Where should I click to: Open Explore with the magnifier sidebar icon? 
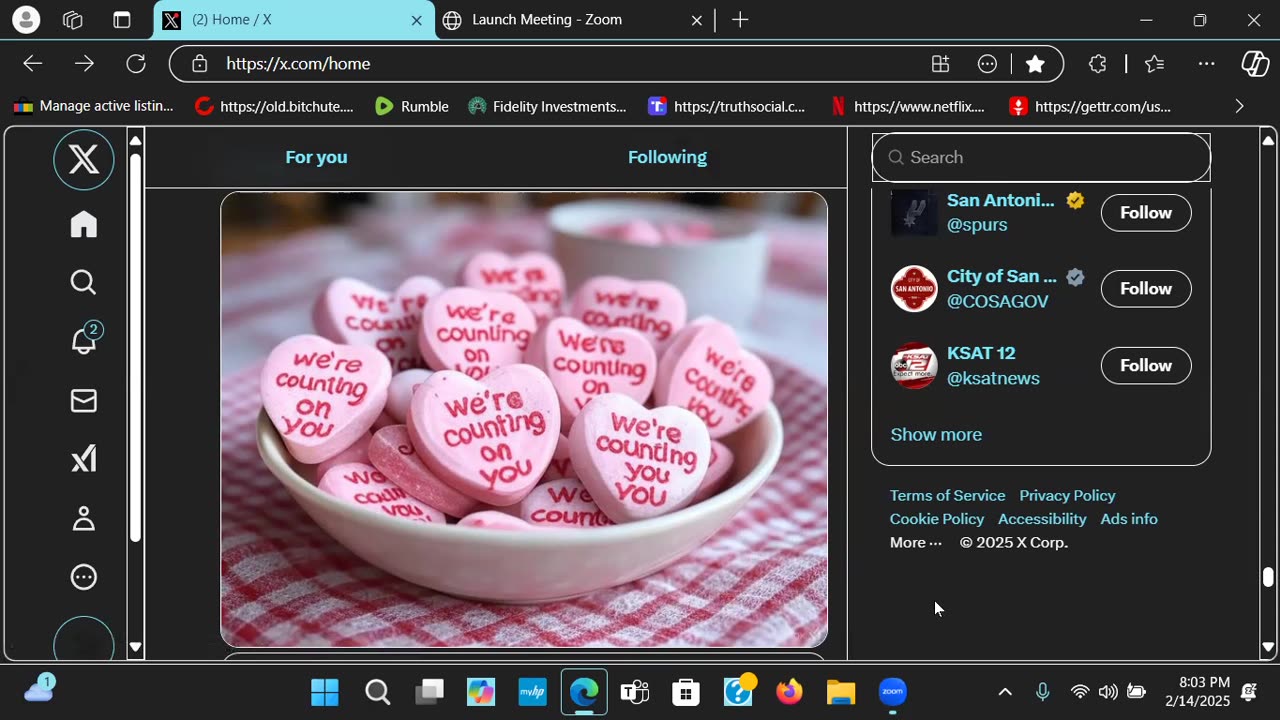click(84, 283)
